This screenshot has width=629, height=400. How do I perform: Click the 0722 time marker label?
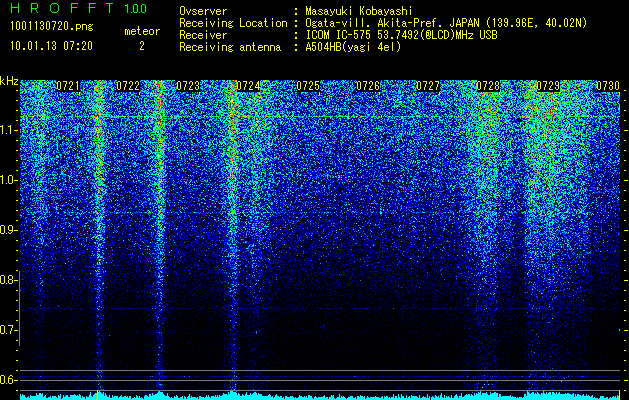(x=128, y=86)
